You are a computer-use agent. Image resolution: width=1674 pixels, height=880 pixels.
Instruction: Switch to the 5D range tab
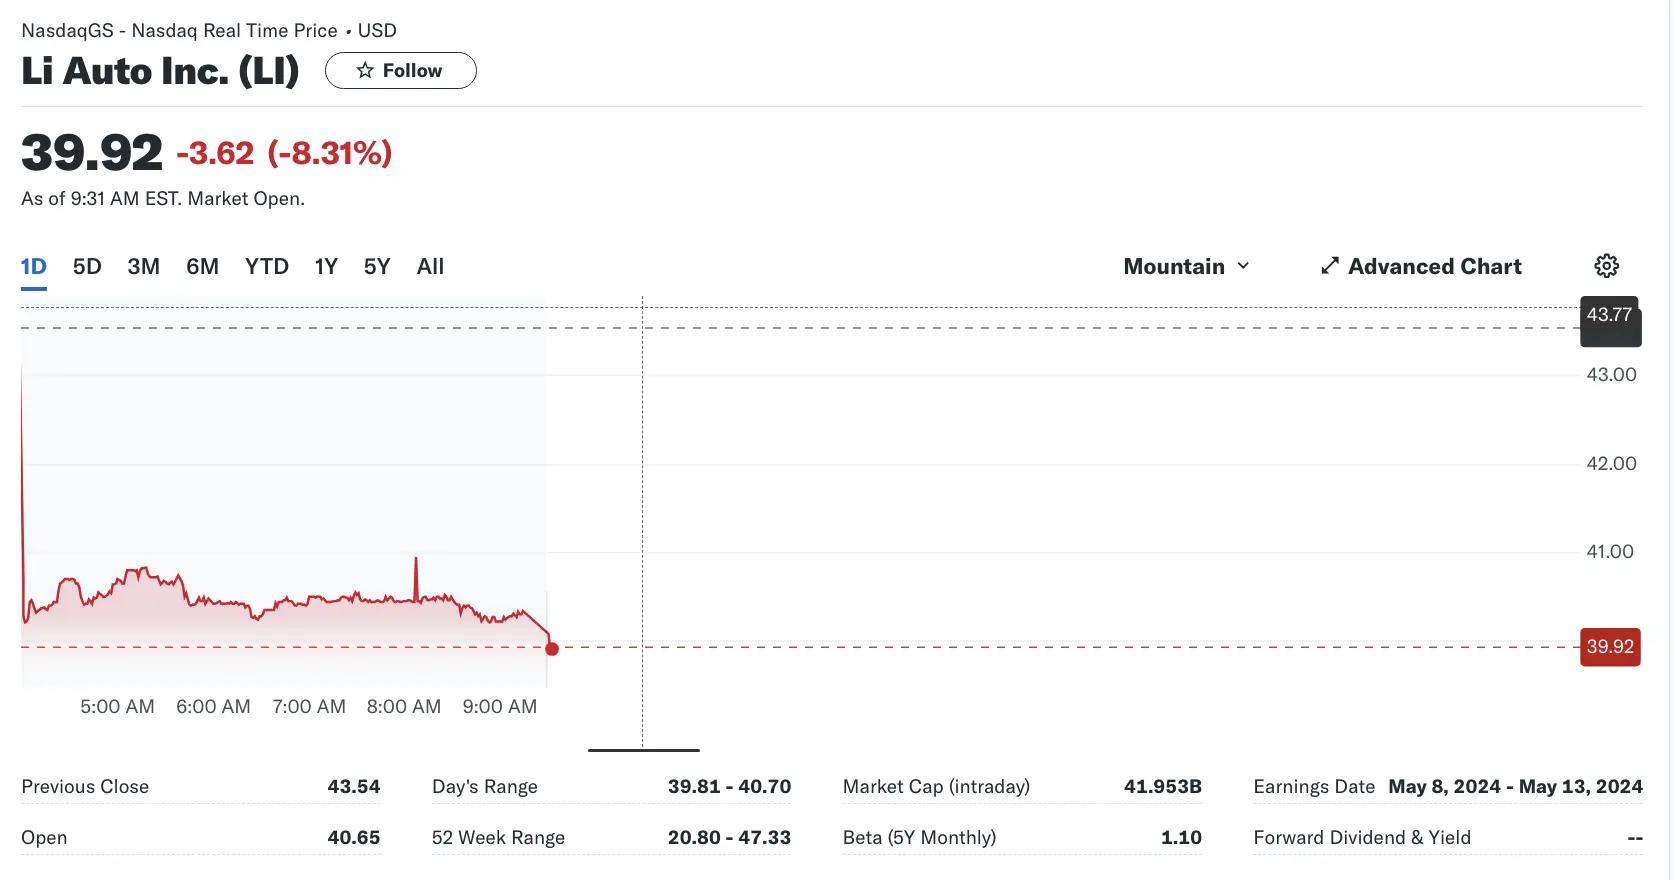pyautogui.click(x=87, y=266)
